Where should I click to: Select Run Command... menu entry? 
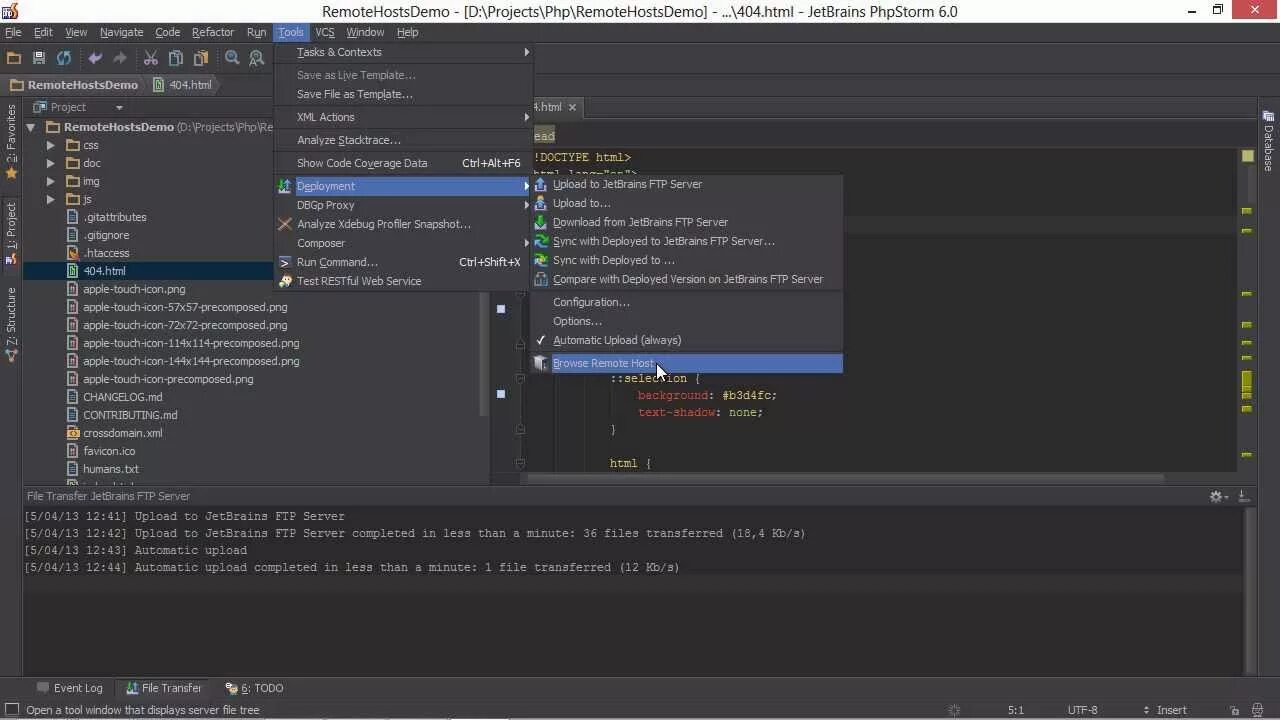point(403,262)
